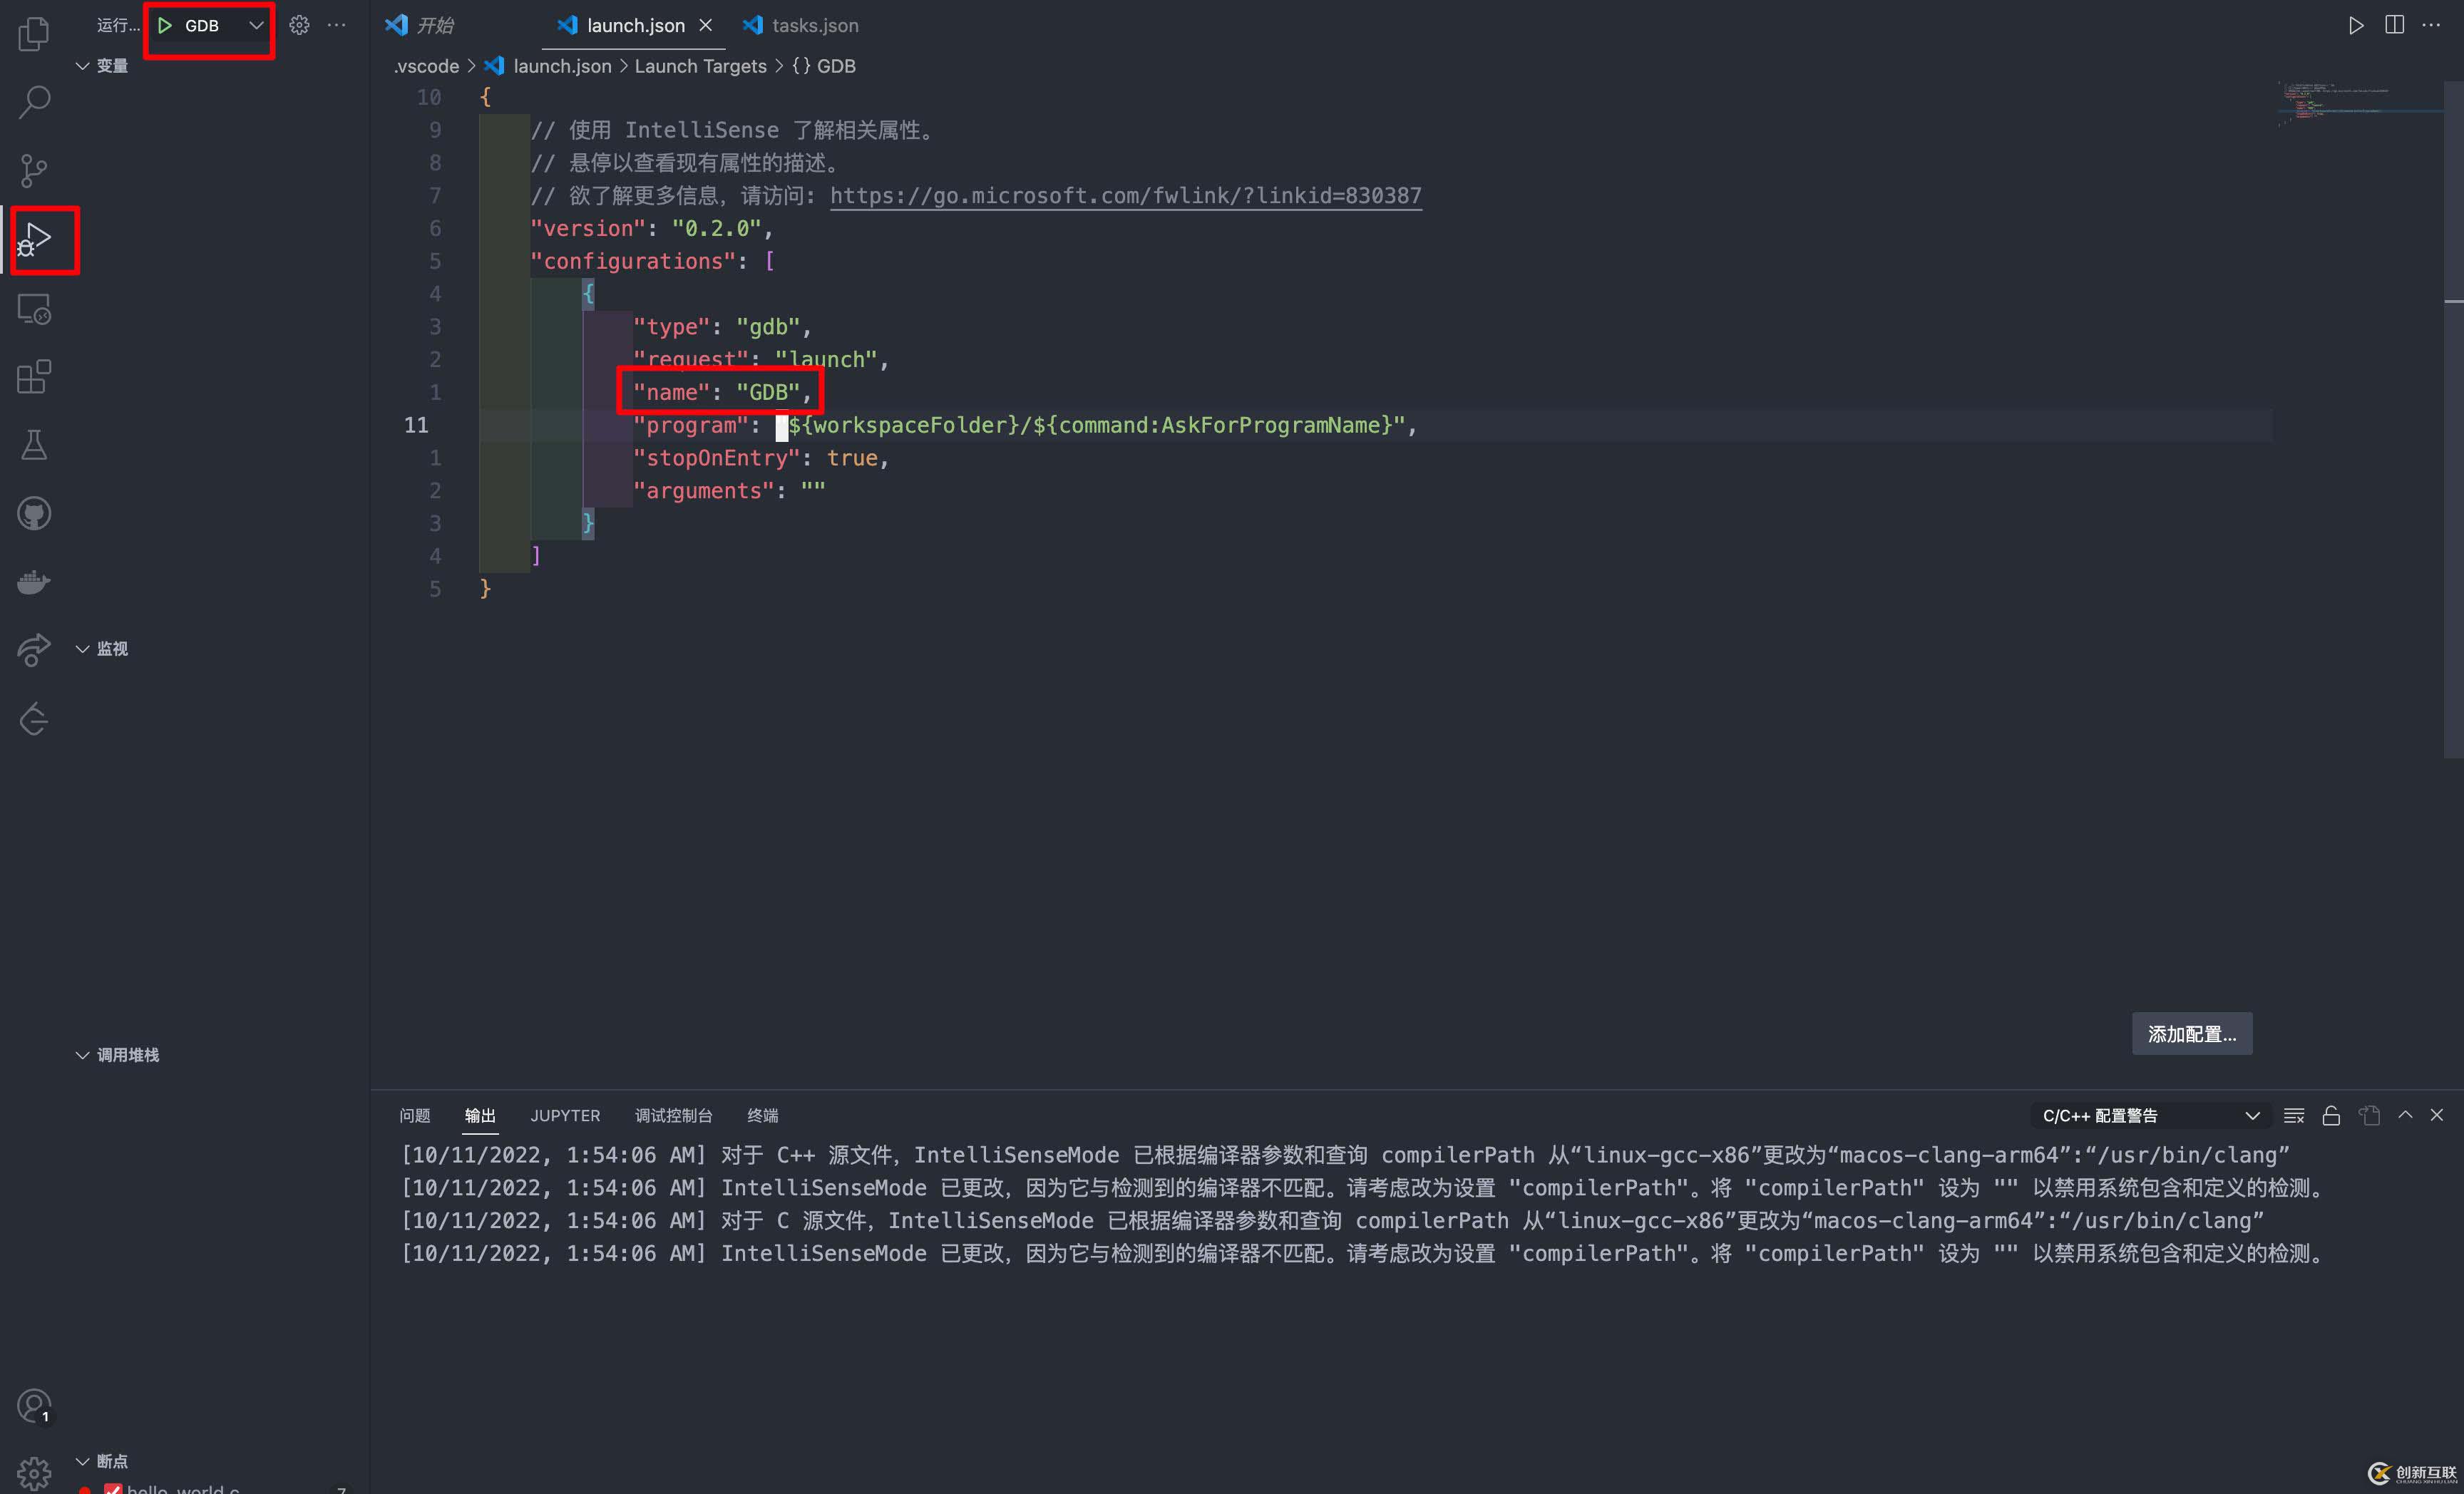
Task: Click the "arguments": "" line
Action: pyautogui.click(x=728, y=490)
